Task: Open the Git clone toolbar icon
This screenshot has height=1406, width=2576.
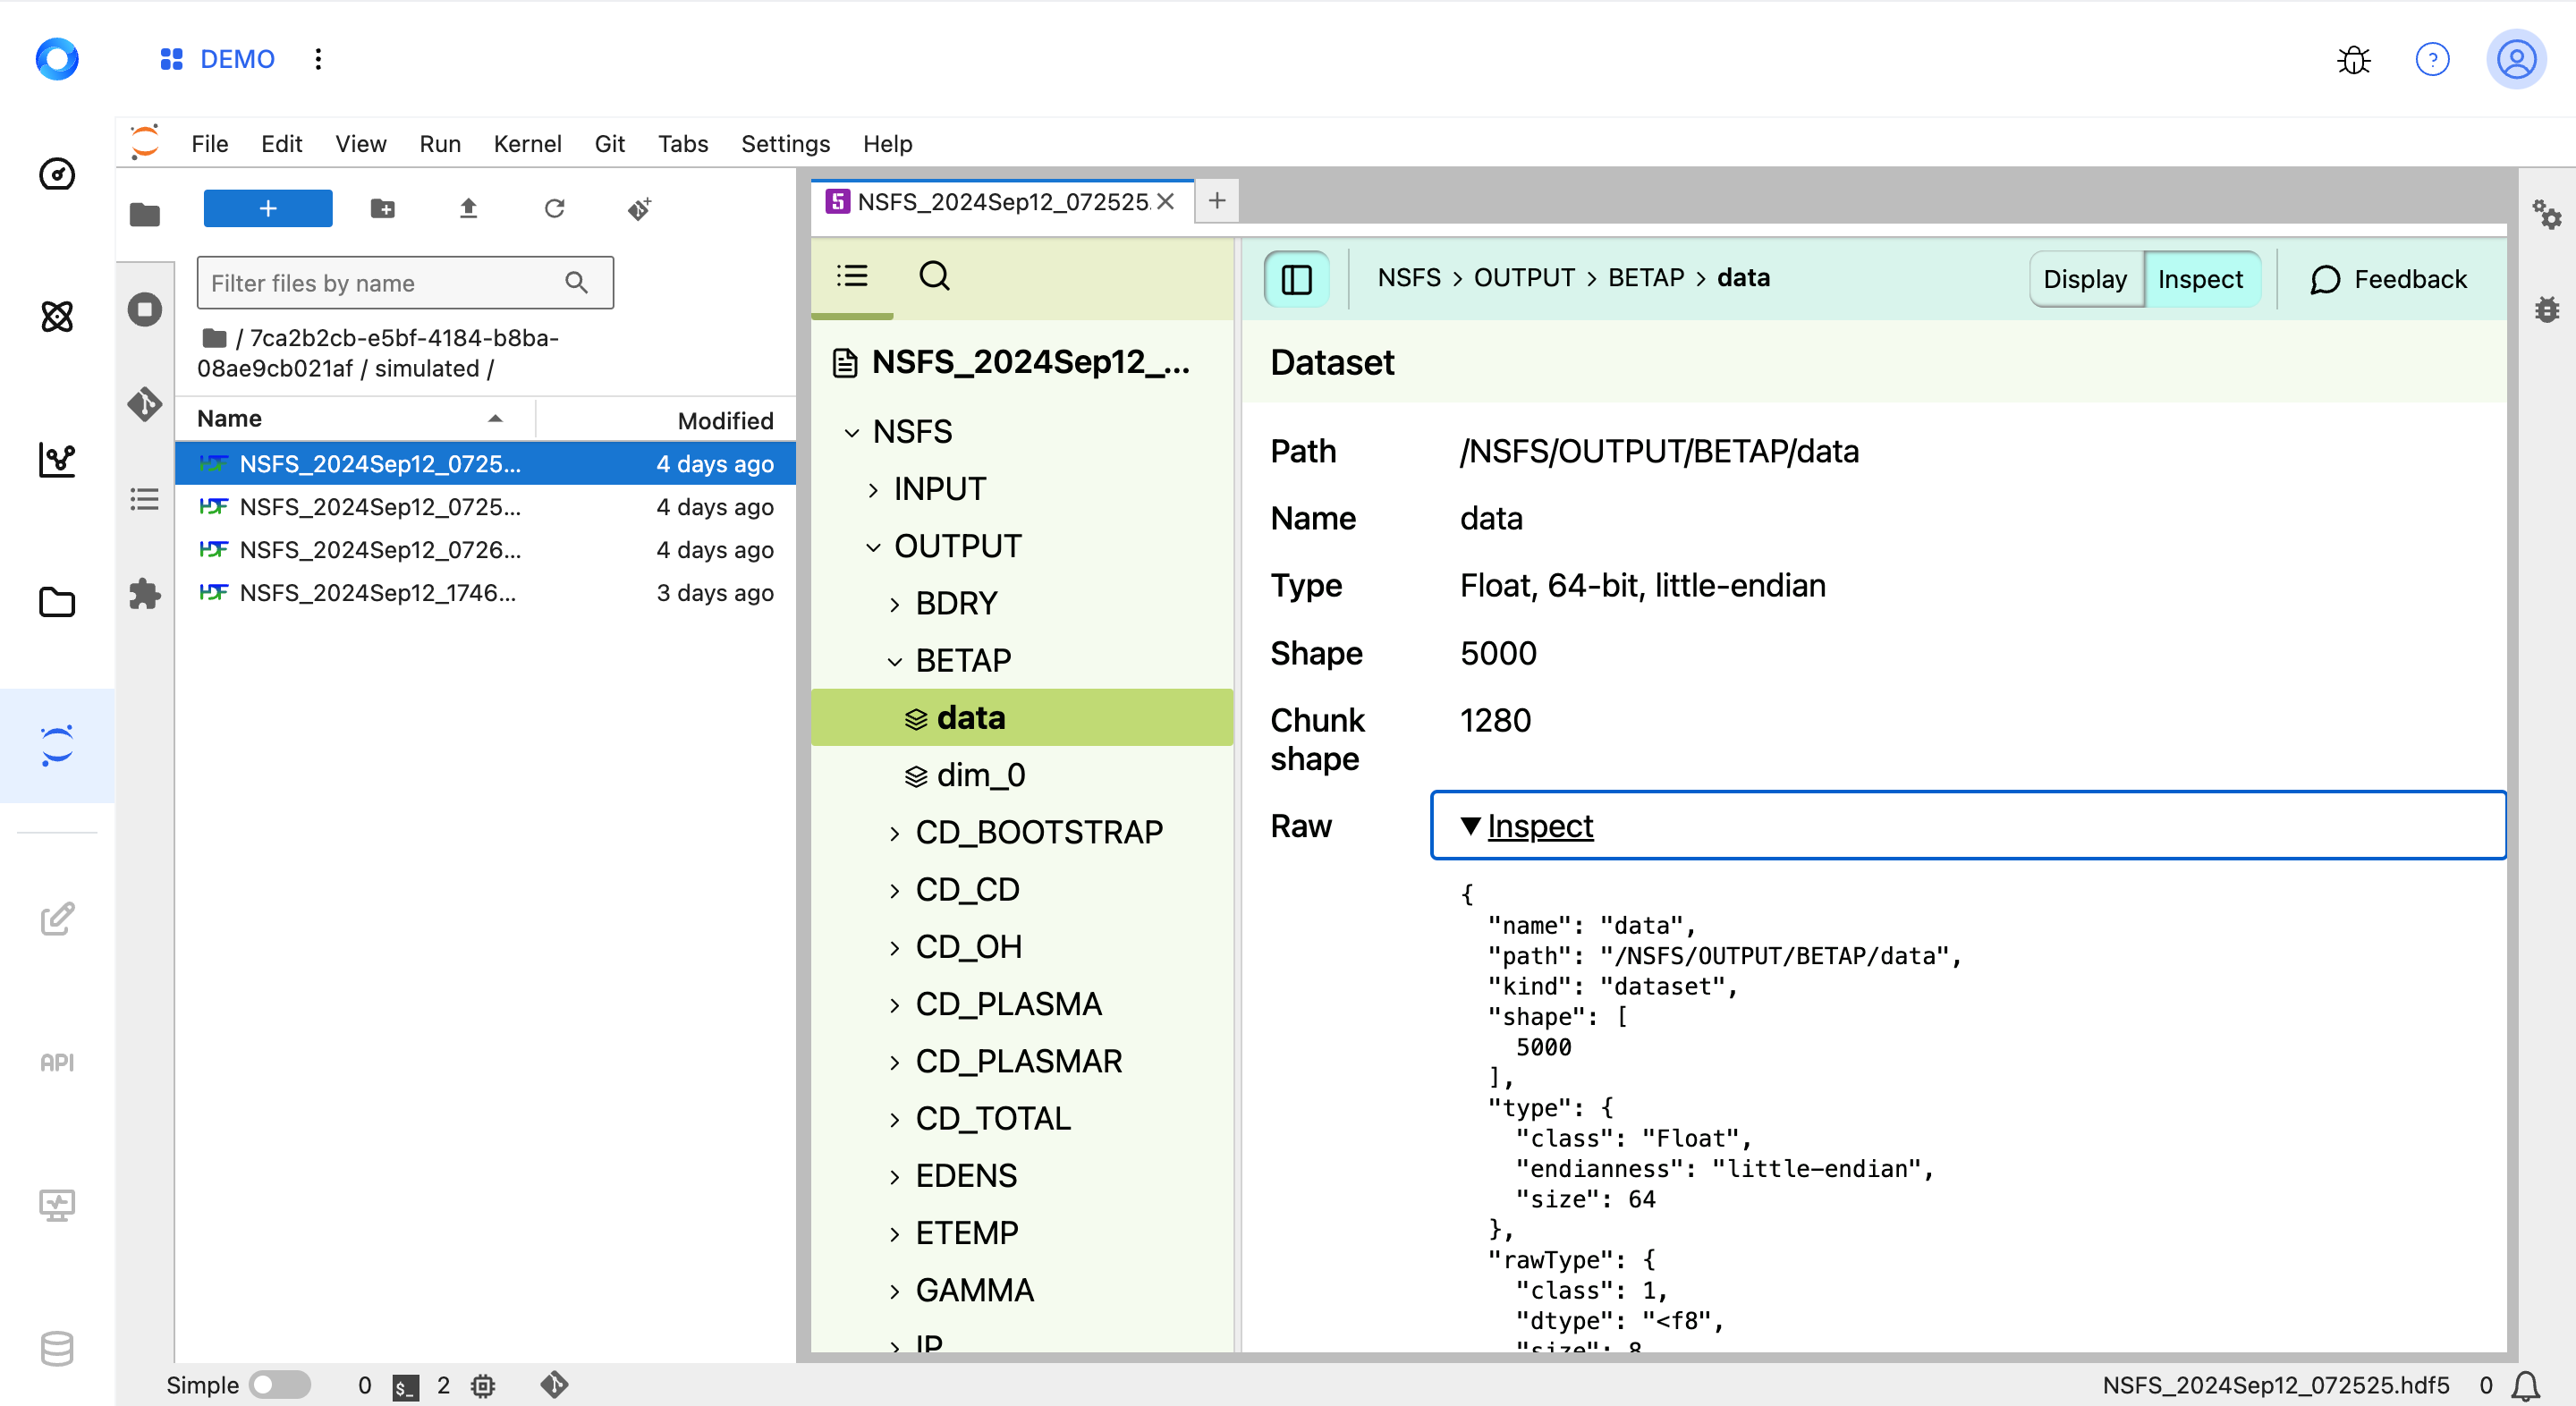Action: coord(640,208)
